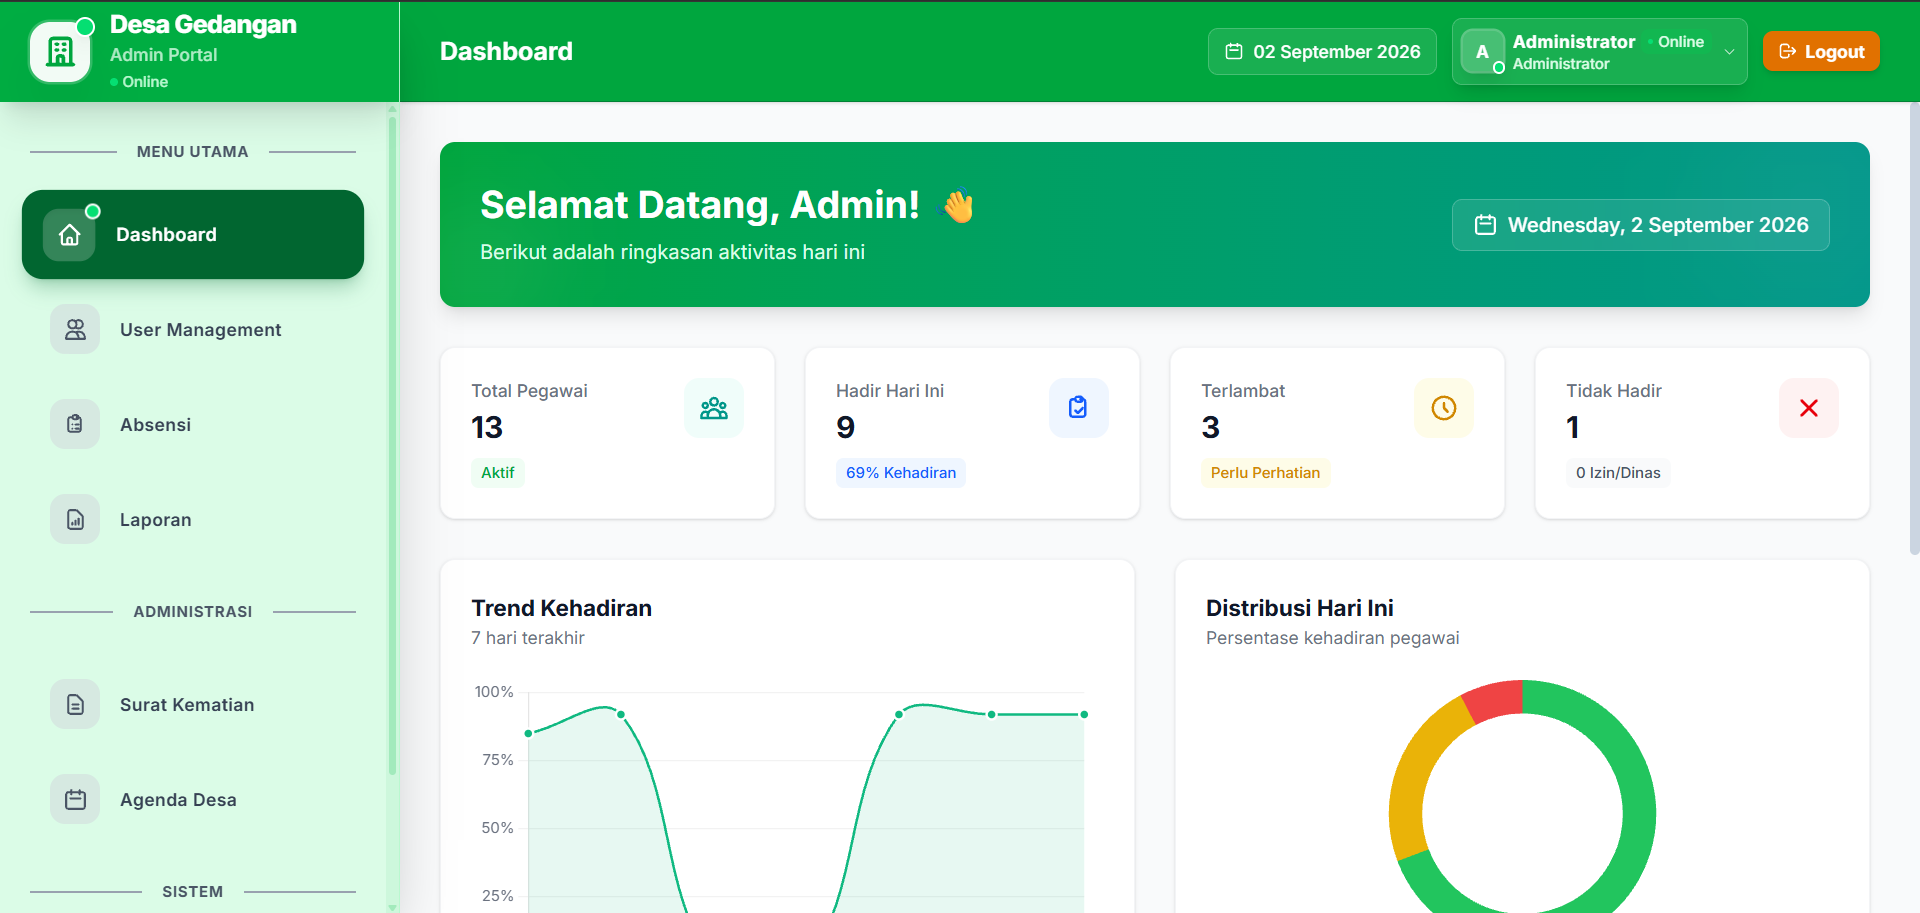Click the Perlu Perhatian badge
This screenshot has height=913, width=1920.
coord(1265,473)
